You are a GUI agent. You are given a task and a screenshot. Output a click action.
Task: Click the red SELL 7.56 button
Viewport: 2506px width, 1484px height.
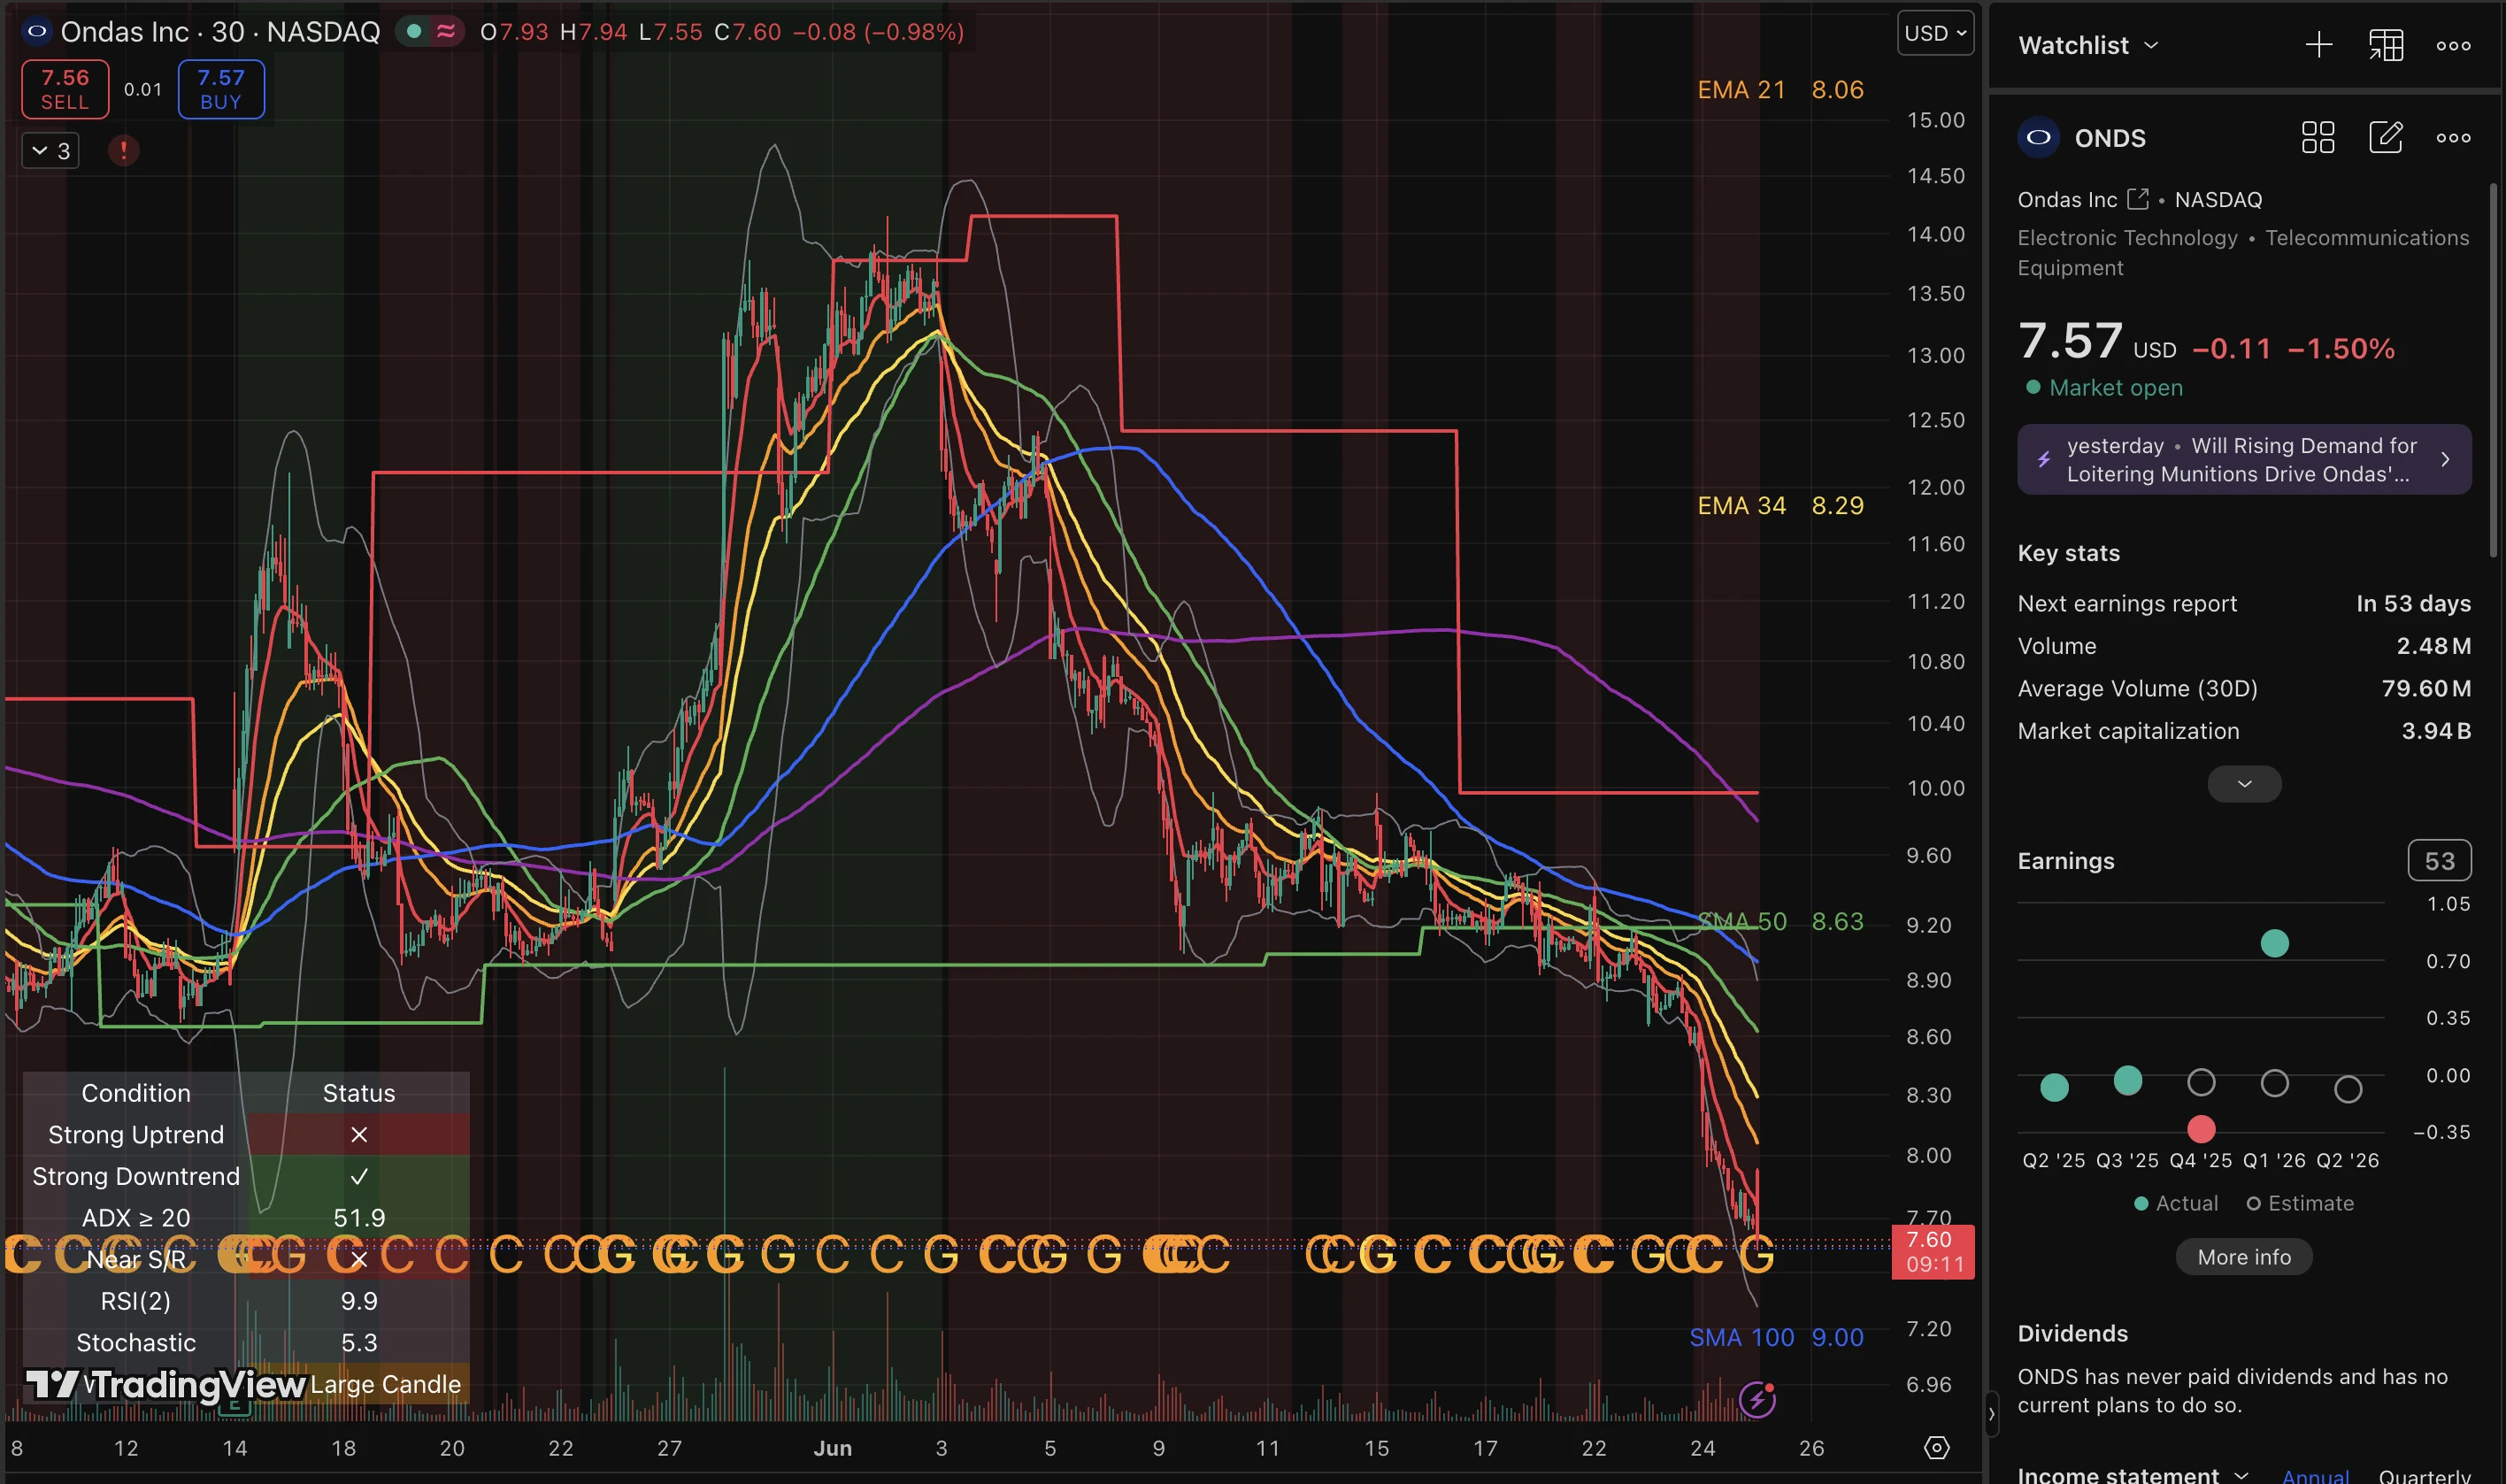[x=65, y=89]
